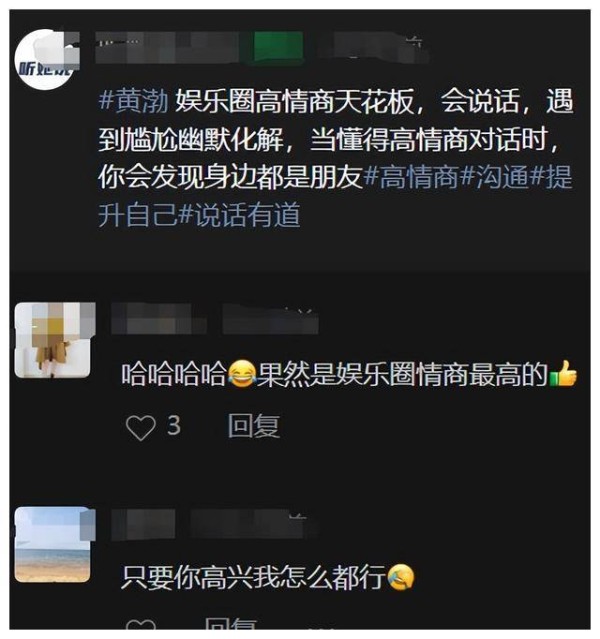Like the first comment with the heart icon

[141, 427]
